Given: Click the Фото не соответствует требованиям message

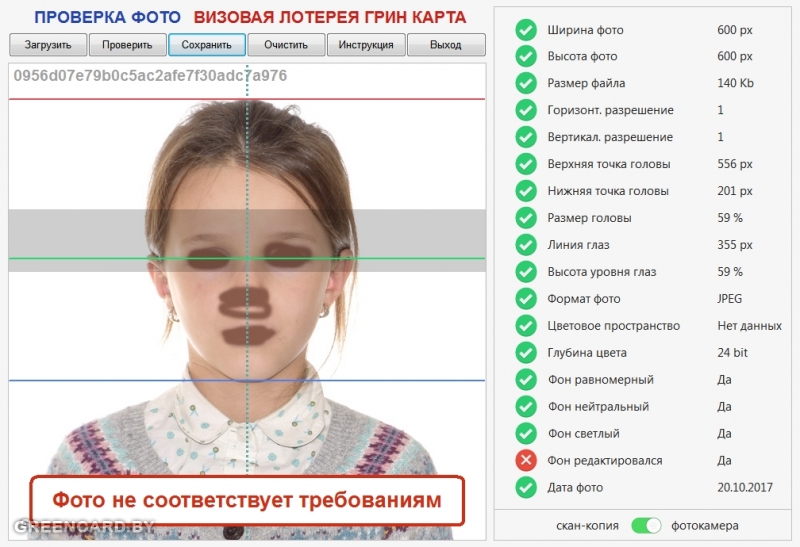Looking at the screenshot, I should tap(247, 500).
